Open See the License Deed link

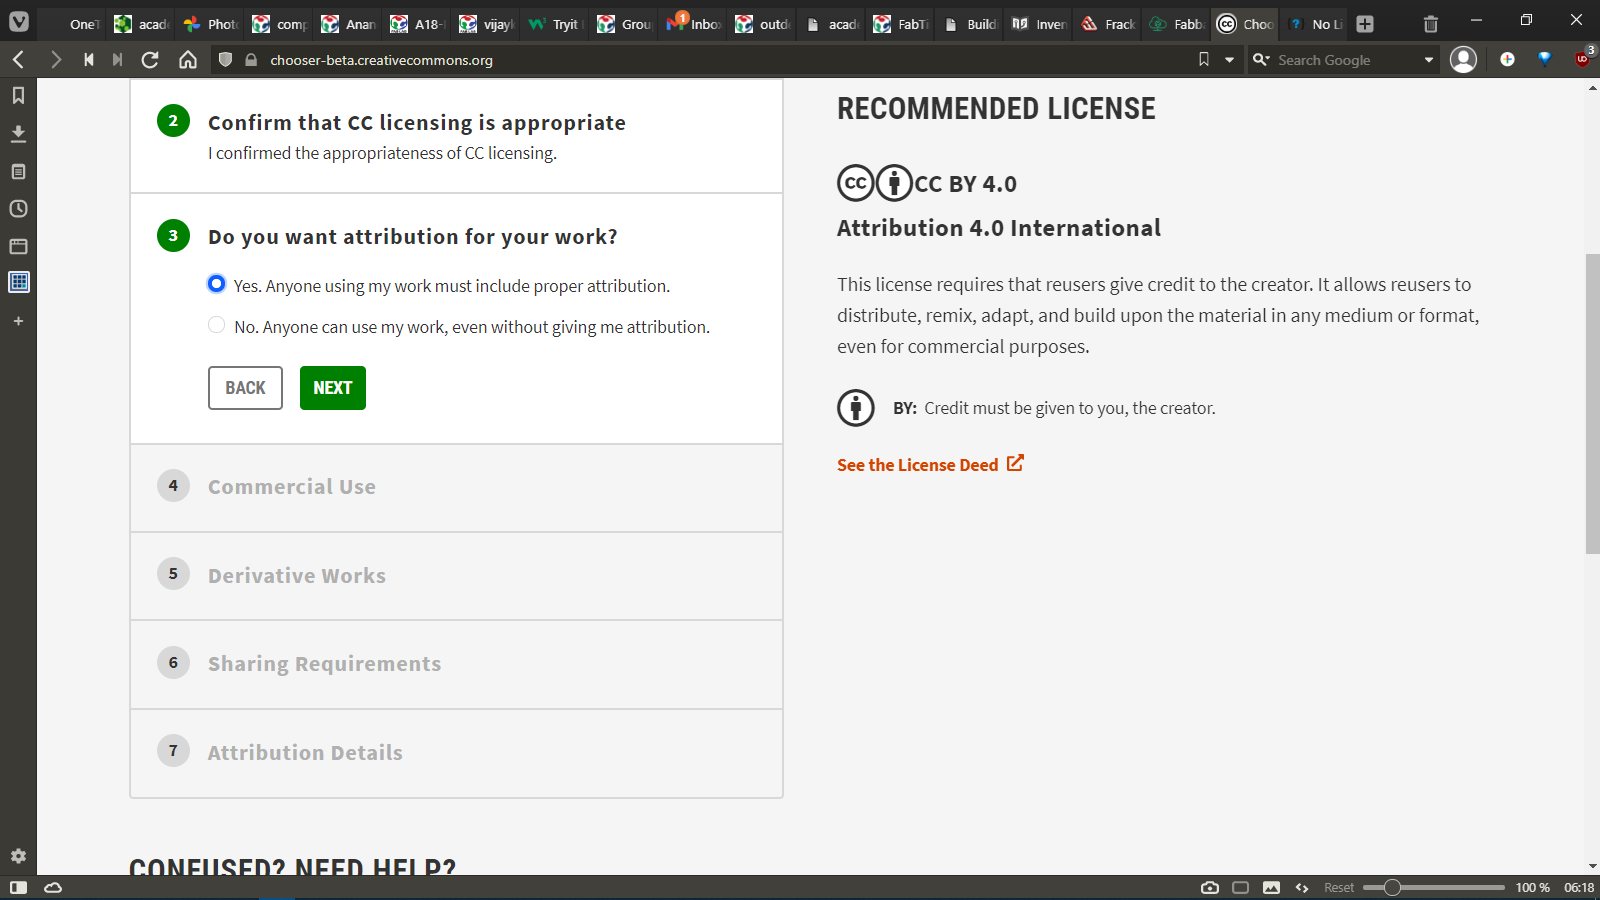930,464
